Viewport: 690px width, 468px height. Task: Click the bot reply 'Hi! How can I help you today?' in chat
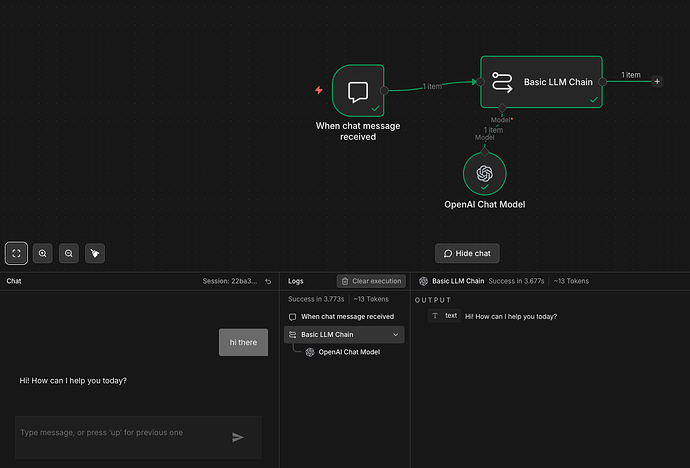pyautogui.click(x=73, y=380)
